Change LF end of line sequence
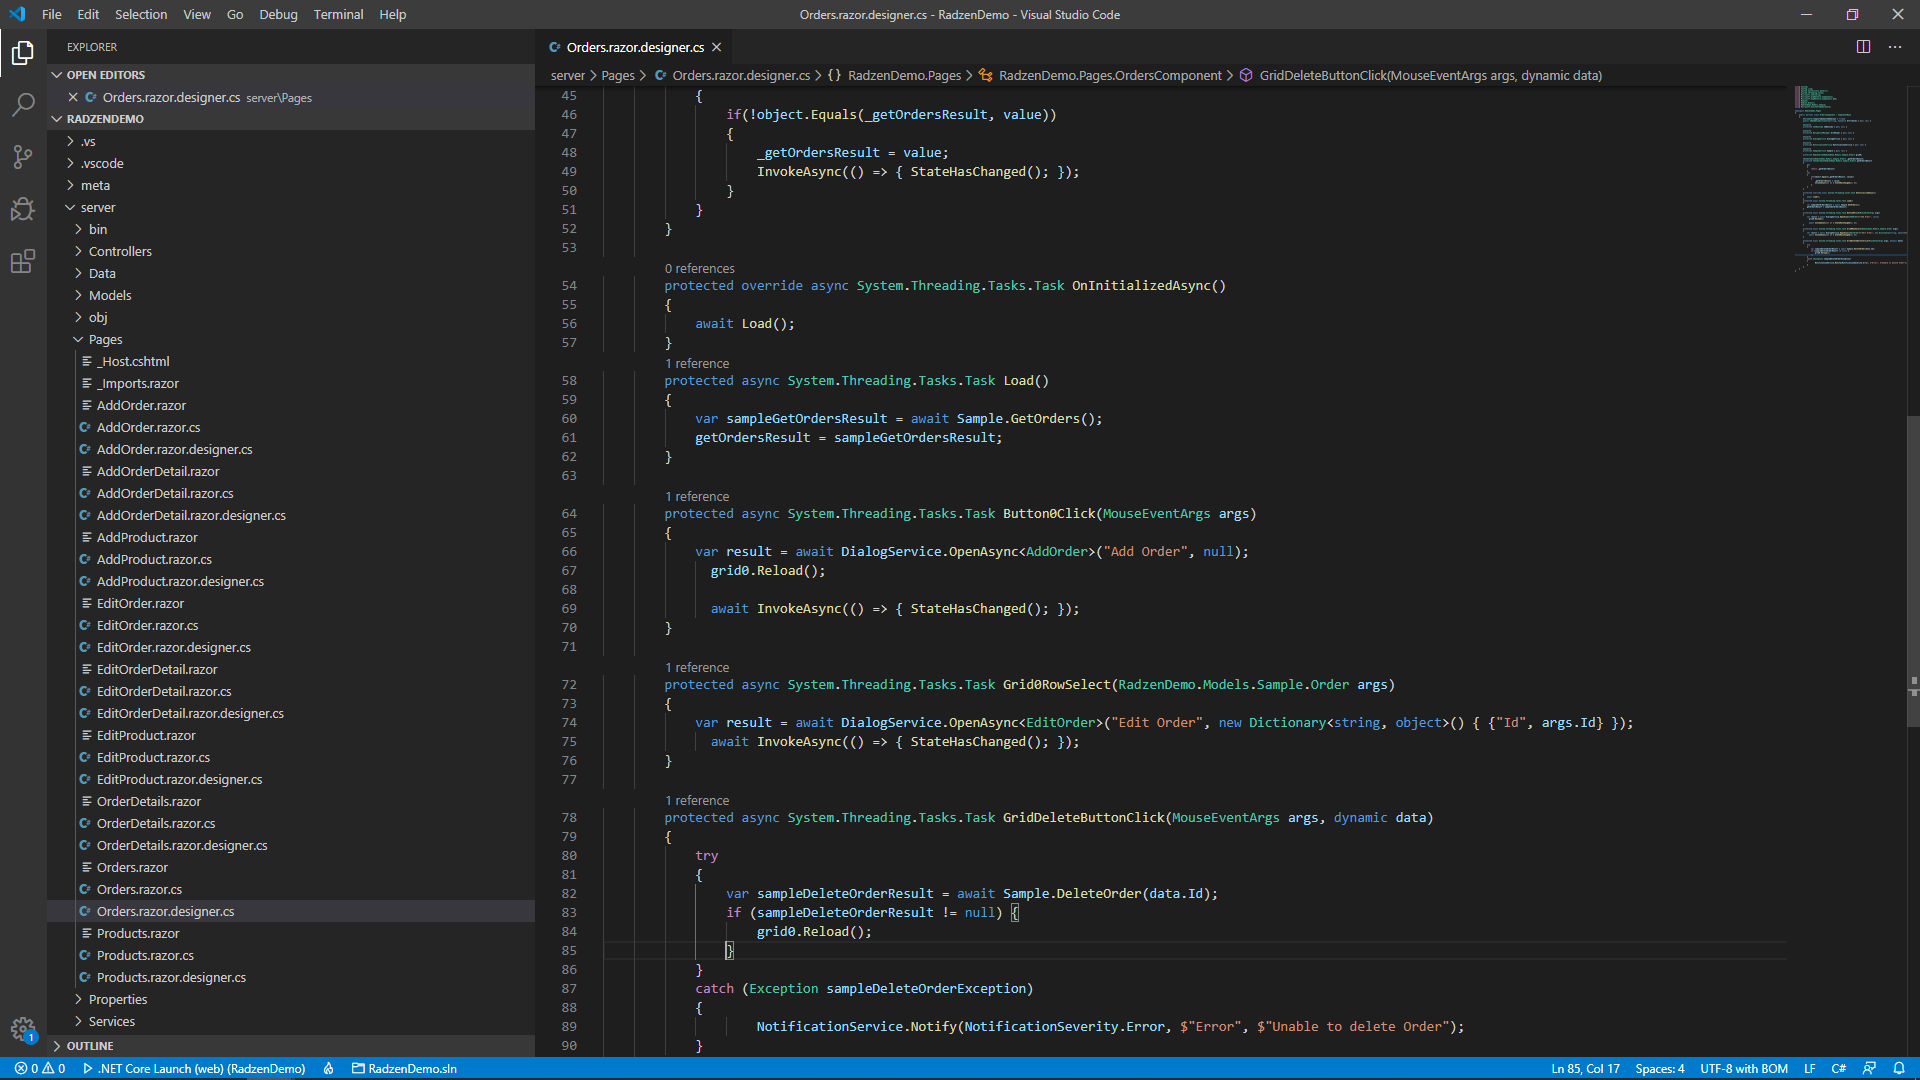This screenshot has height=1080, width=1920. [1809, 1068]
